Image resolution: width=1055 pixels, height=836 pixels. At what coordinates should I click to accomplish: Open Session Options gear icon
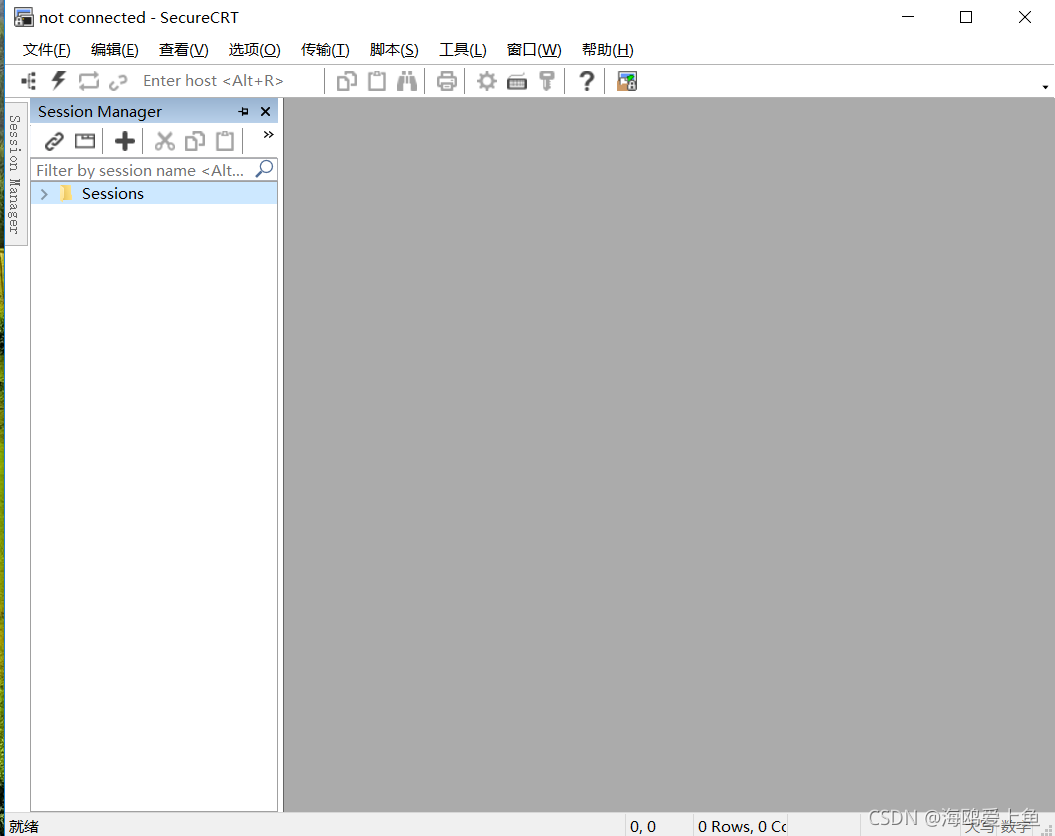coord(486,81)
